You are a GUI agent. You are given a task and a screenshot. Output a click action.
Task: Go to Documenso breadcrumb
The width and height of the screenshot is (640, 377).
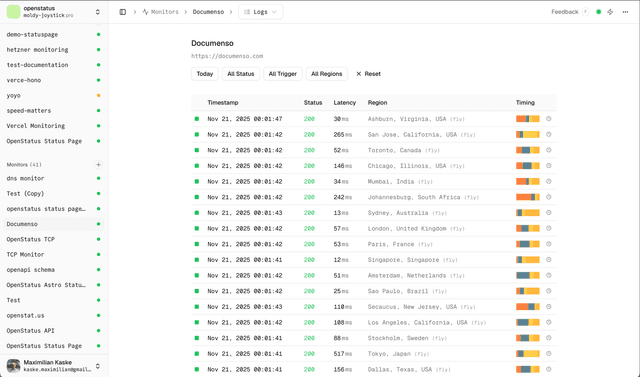point(208,12)
